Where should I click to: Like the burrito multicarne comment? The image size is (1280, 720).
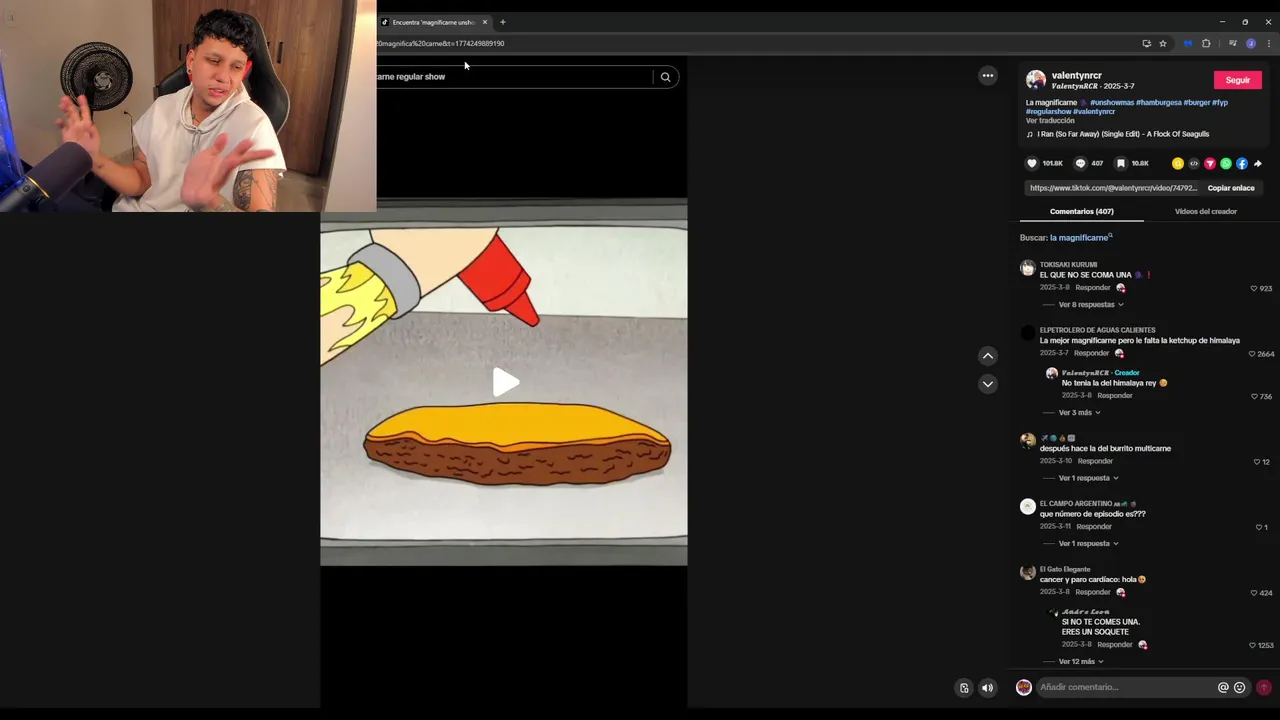pos(1257,462)
